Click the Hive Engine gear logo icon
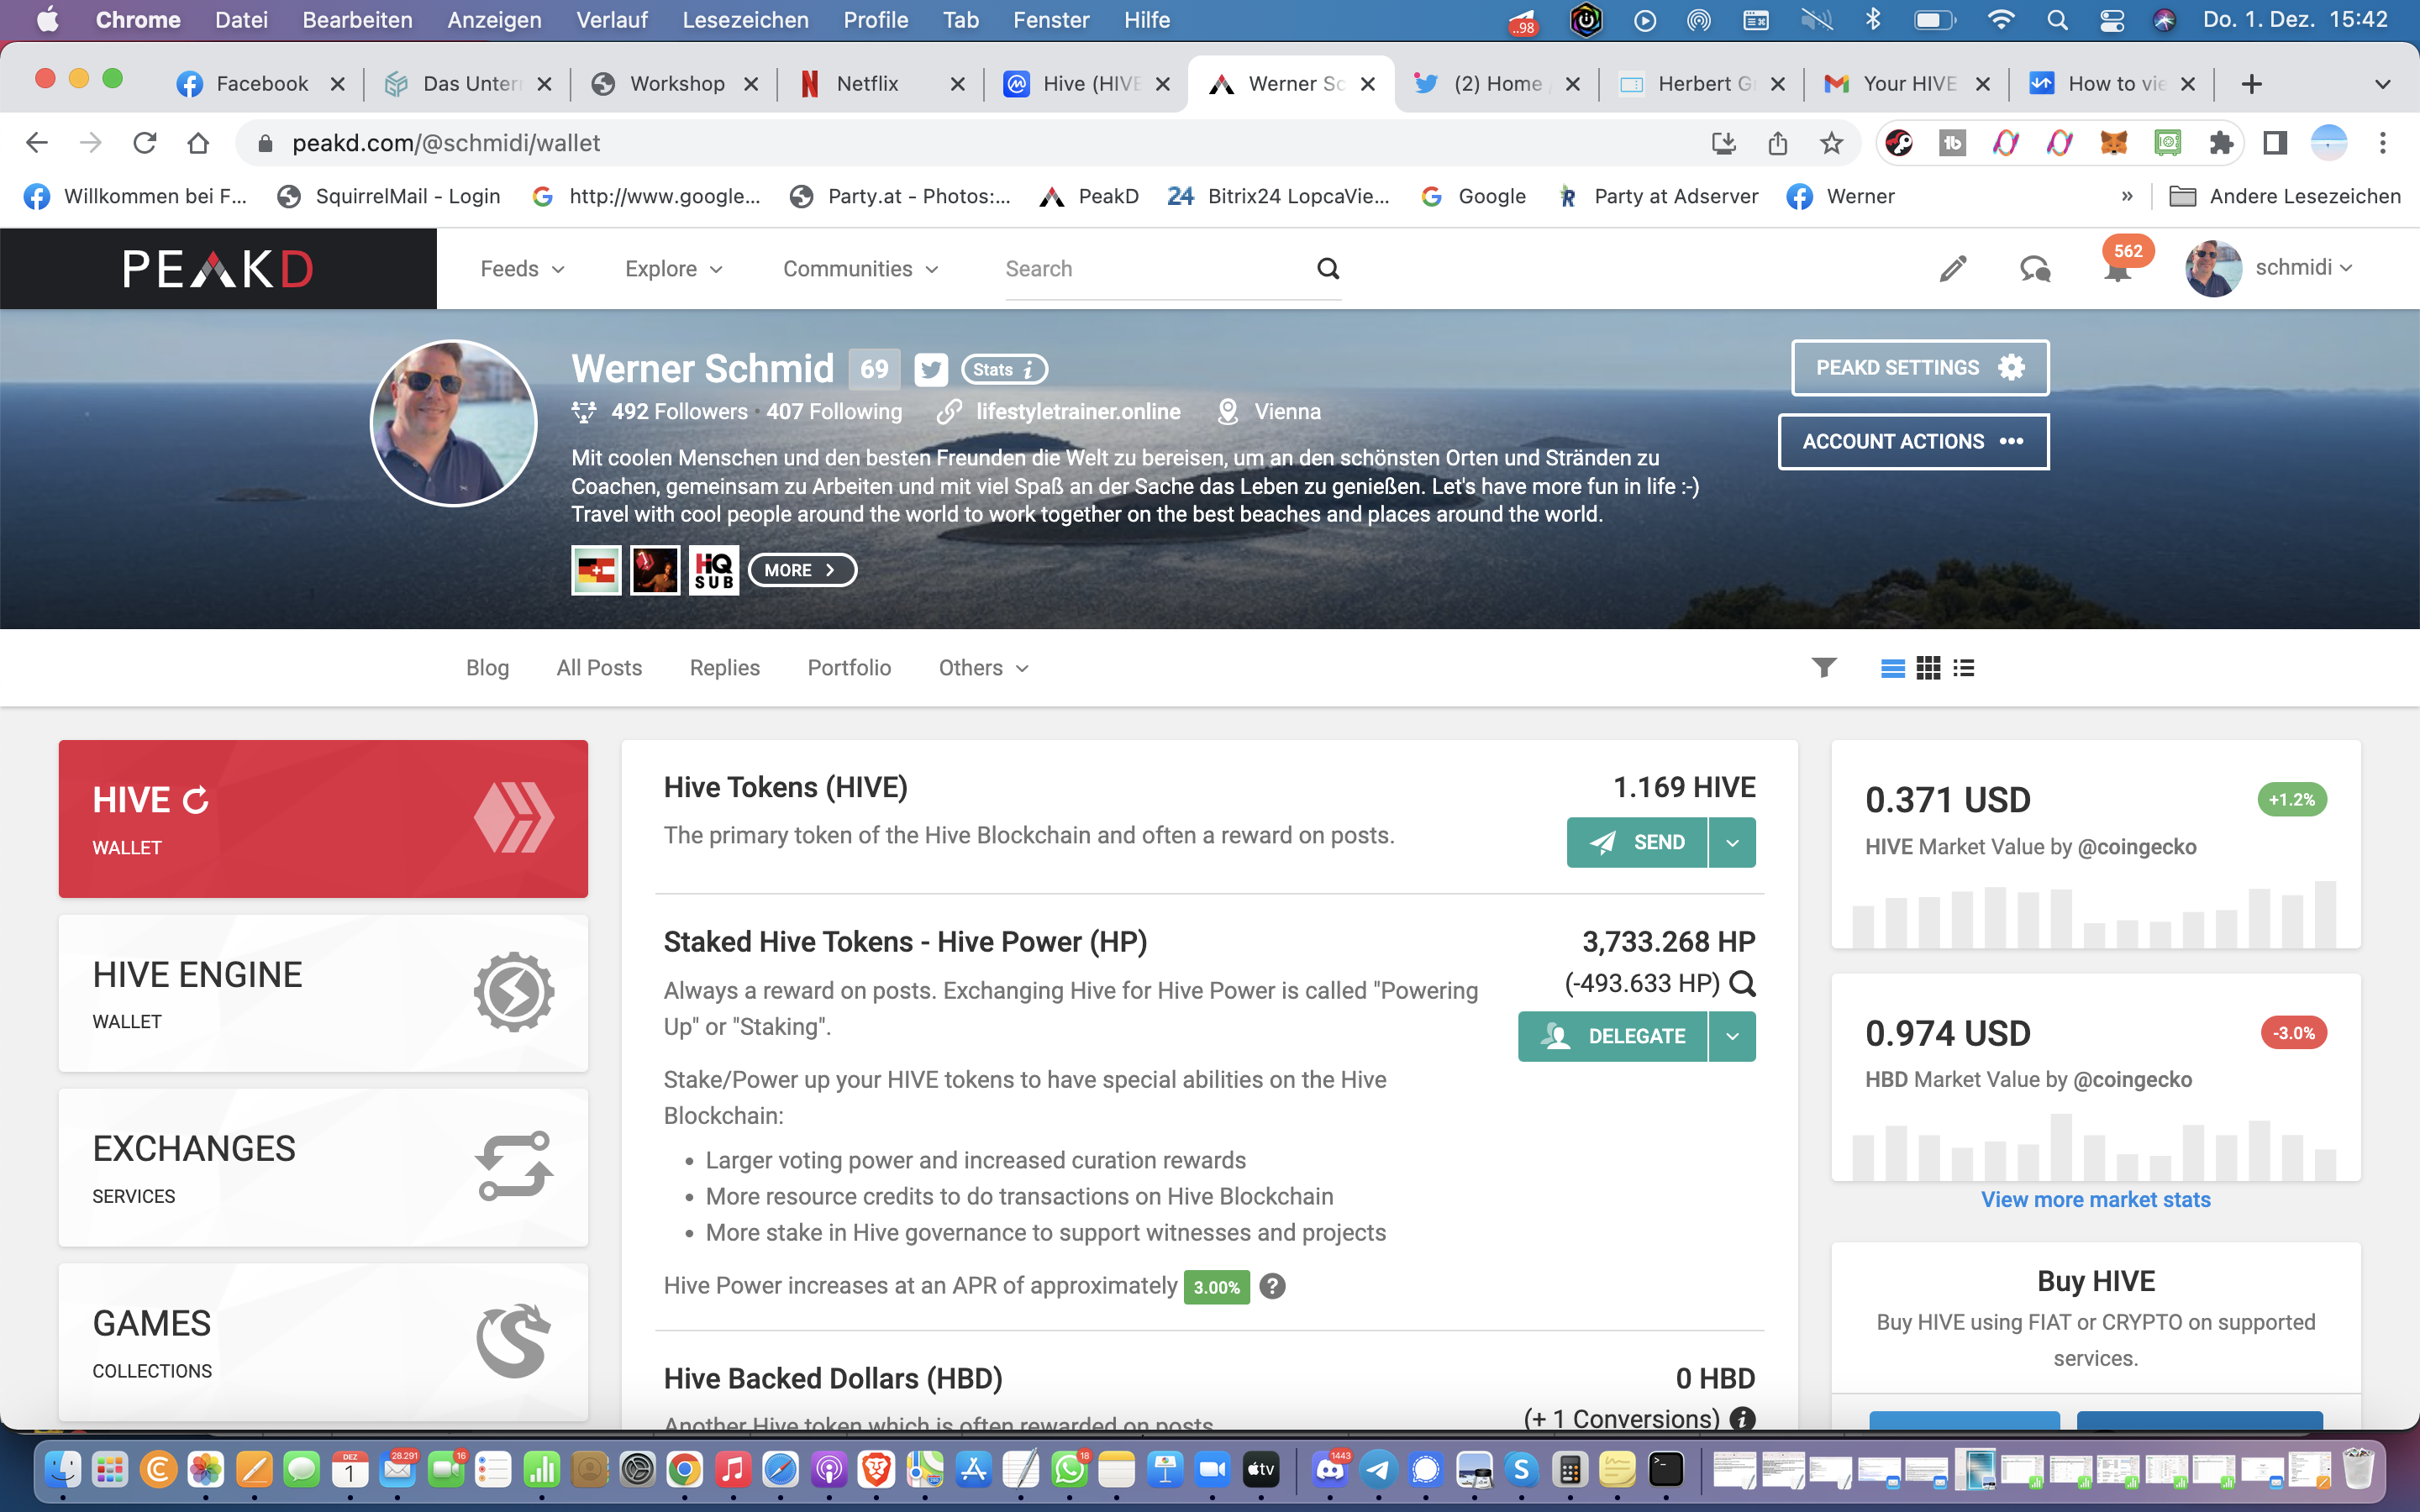This screenshot has width=2420, height=1512. [514, 991]
